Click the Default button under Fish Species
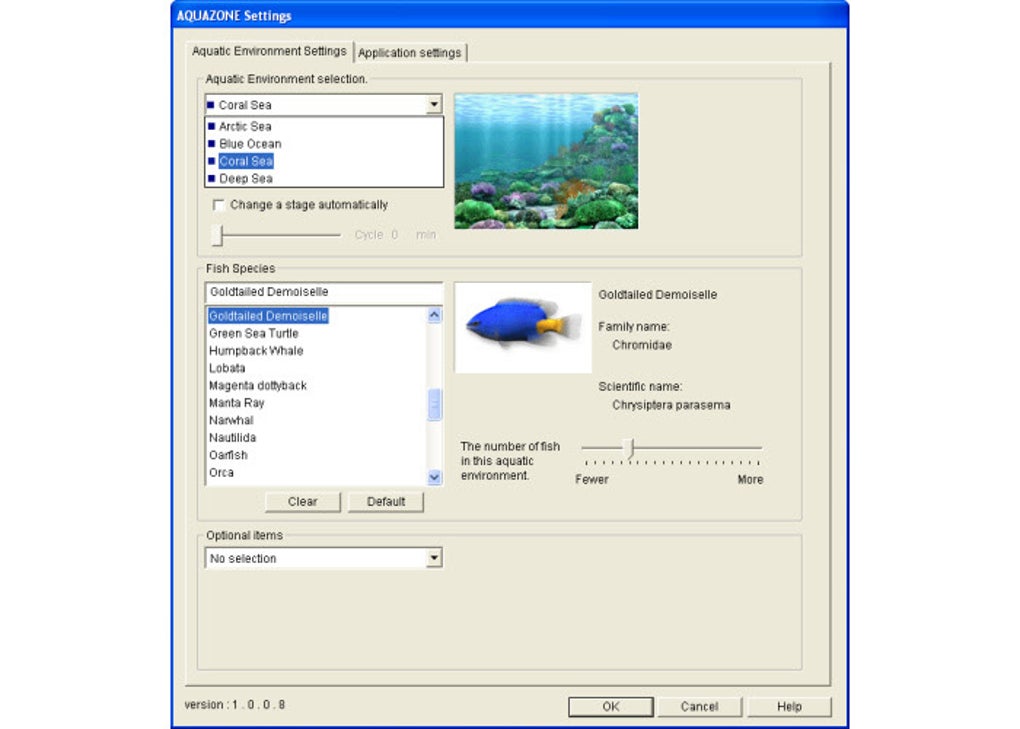The width and height of the screenshot is (1020, 729). pos(386,501)
